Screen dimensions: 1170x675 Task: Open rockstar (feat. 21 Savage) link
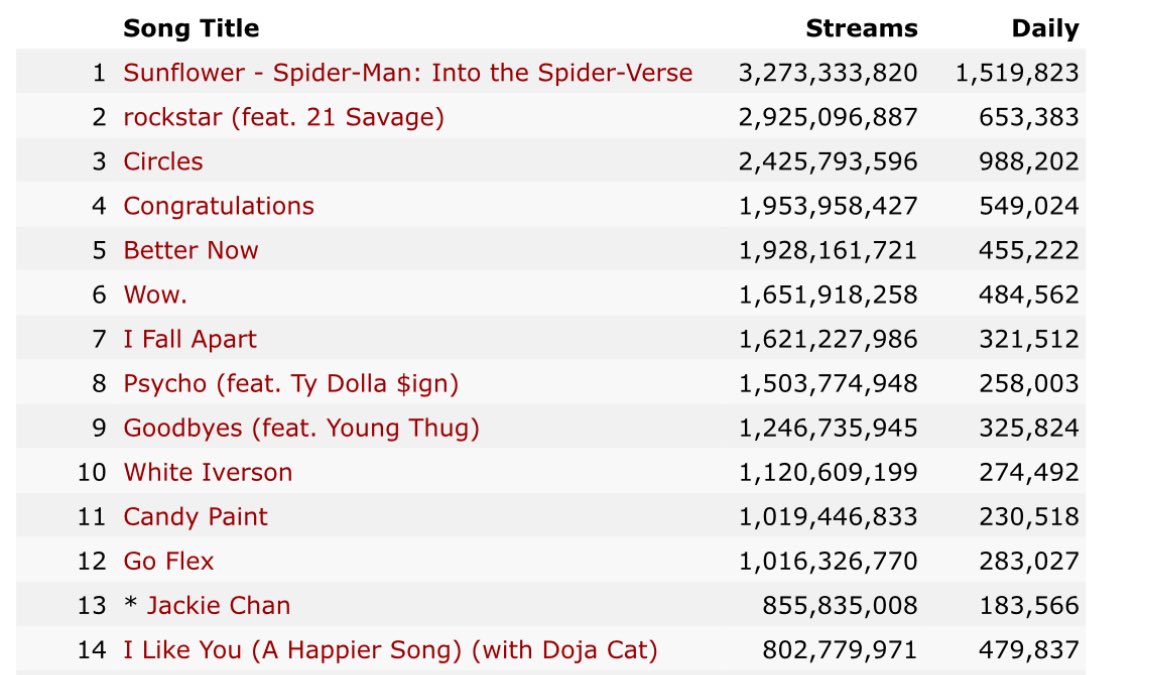284,117
